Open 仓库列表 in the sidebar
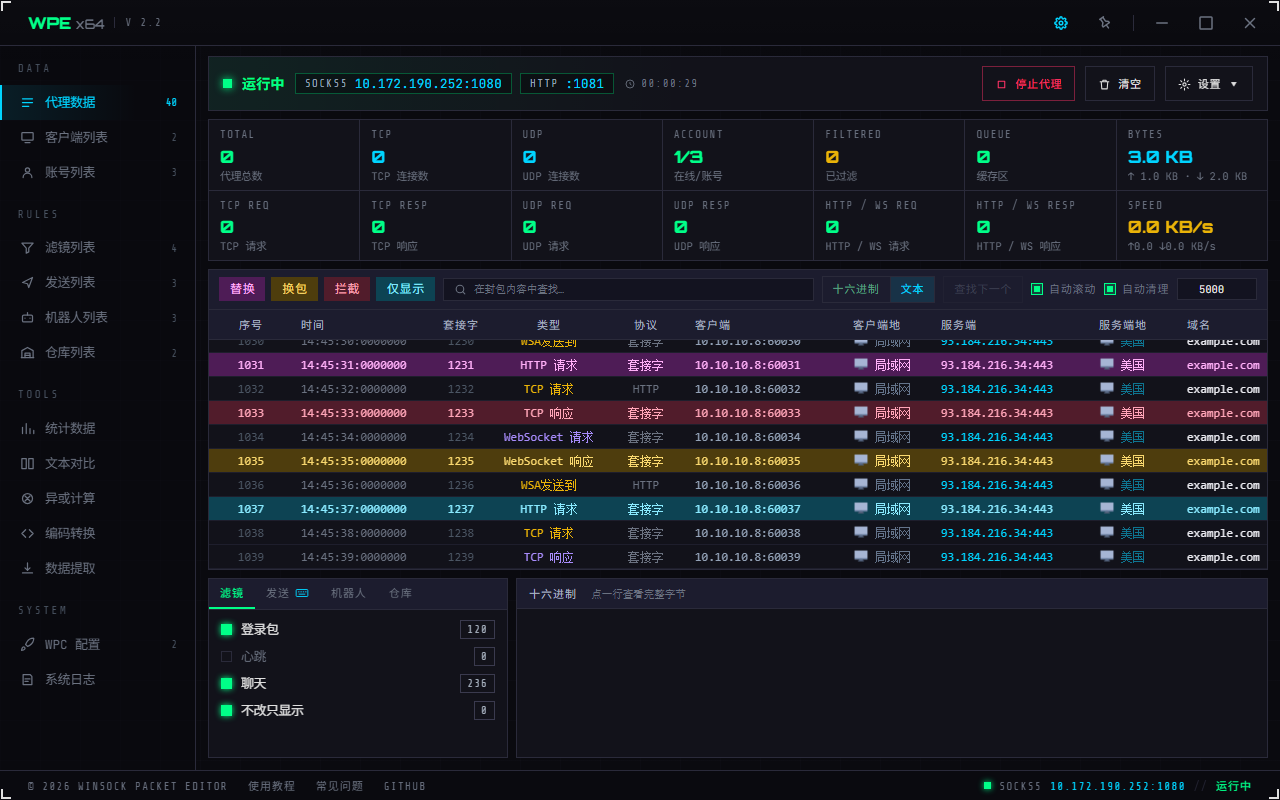The image size is (1280, 800). pyautogui.click(x=97, y=352)
